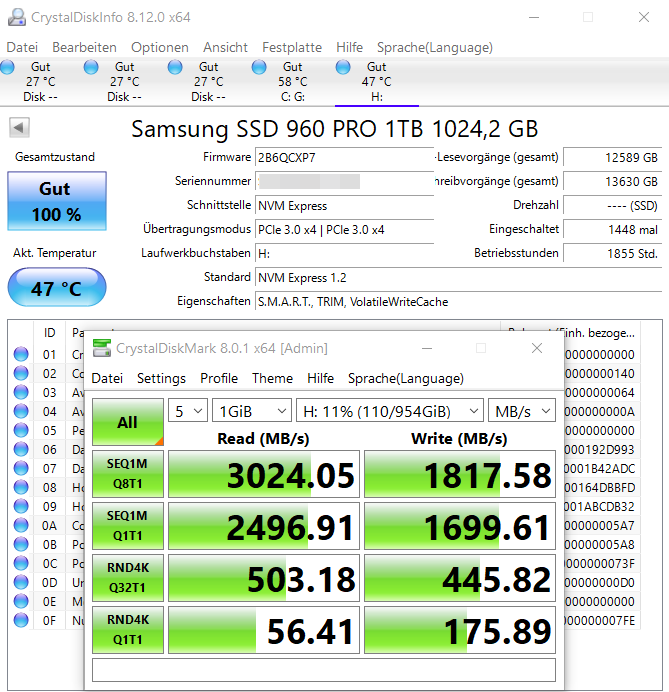Click the status orb for SMART attribute 0F
Viewport: 669px width, 692px height.
point(21,620)
